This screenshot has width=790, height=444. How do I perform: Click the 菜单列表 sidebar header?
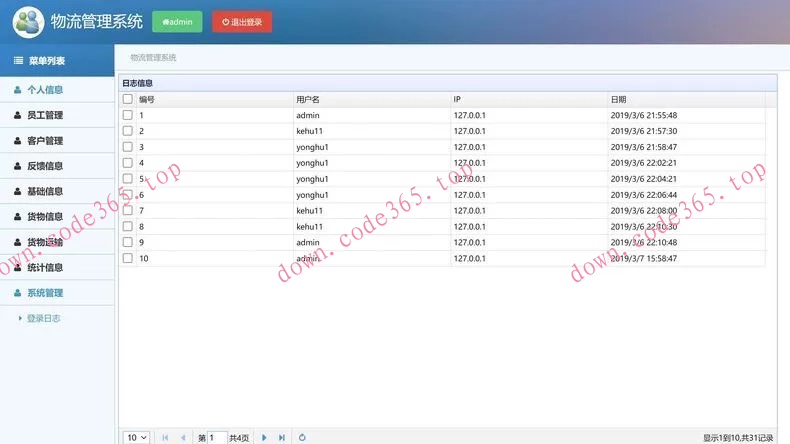[x=57, y=60]
